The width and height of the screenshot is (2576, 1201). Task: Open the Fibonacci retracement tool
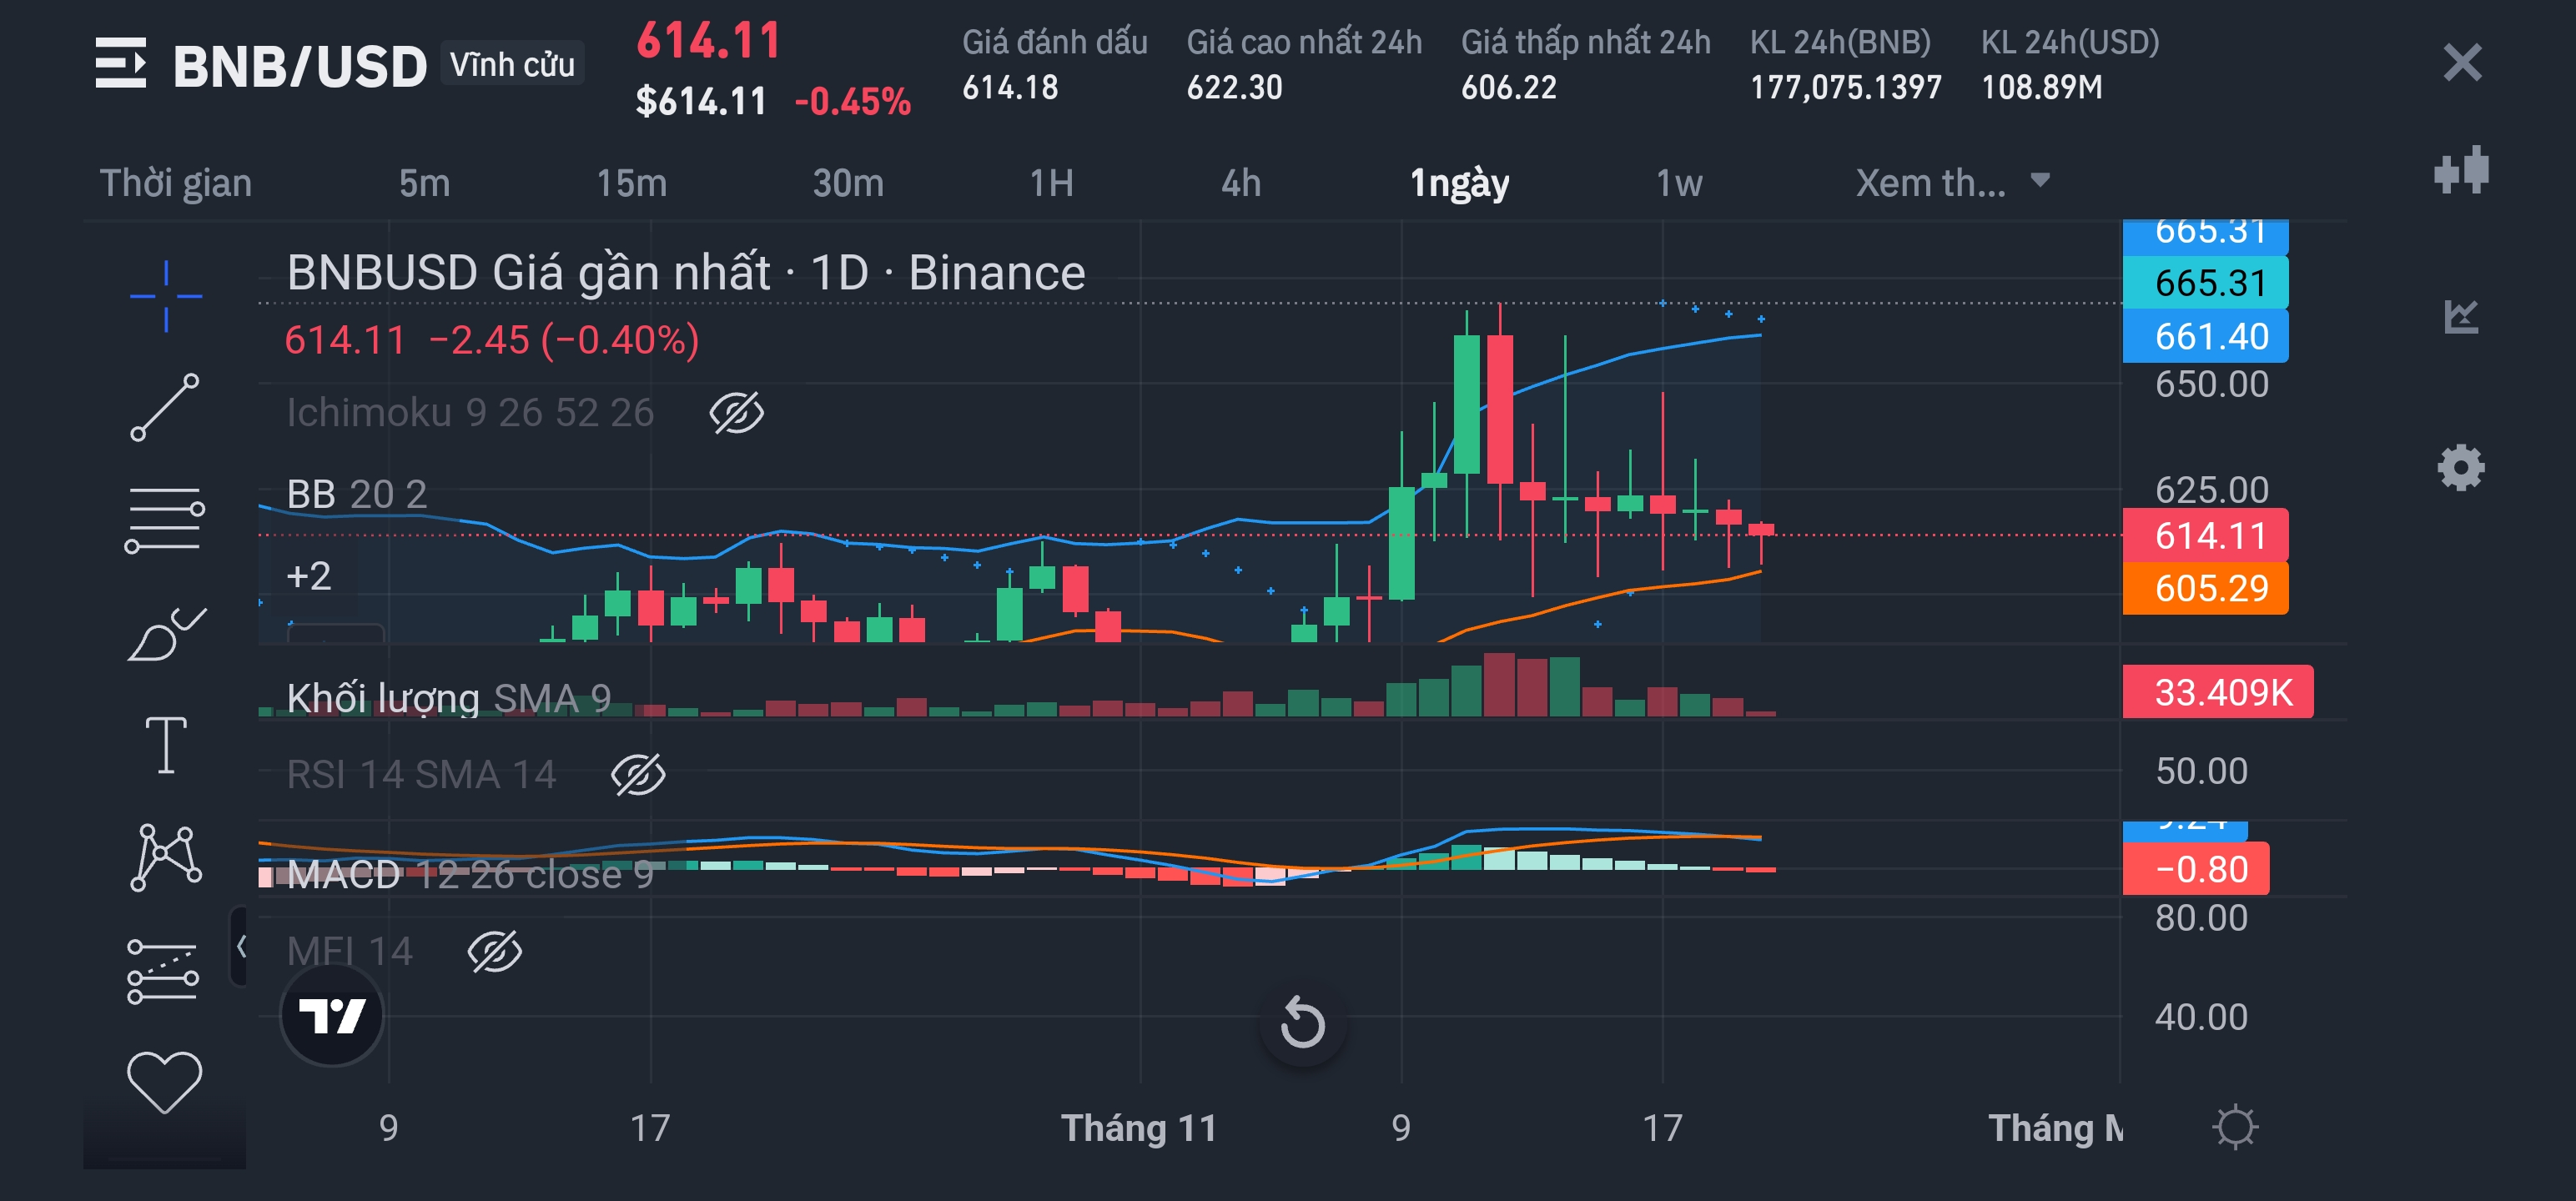pyautogui.click(x=165, y=520)
